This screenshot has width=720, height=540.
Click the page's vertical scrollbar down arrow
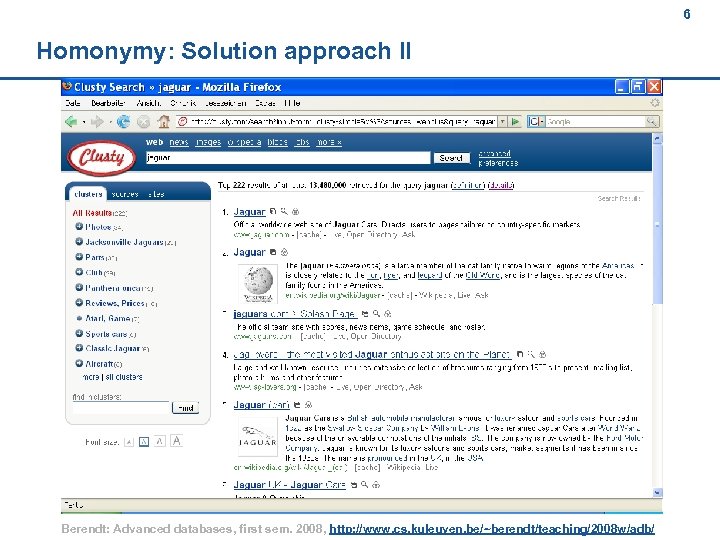tap(657, 493)
